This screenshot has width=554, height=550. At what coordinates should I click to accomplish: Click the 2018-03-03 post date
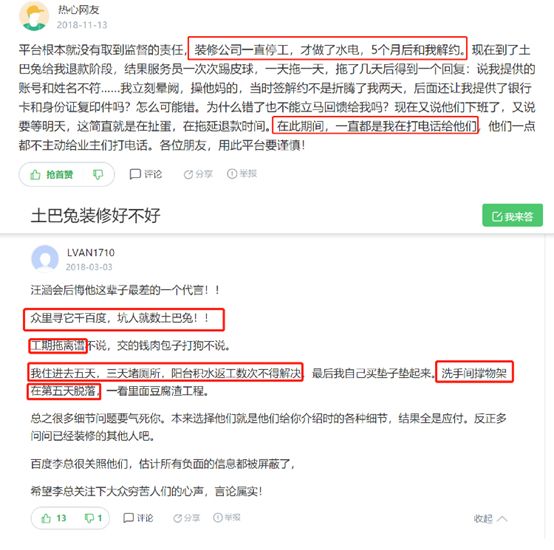click(x=89, y=267)
